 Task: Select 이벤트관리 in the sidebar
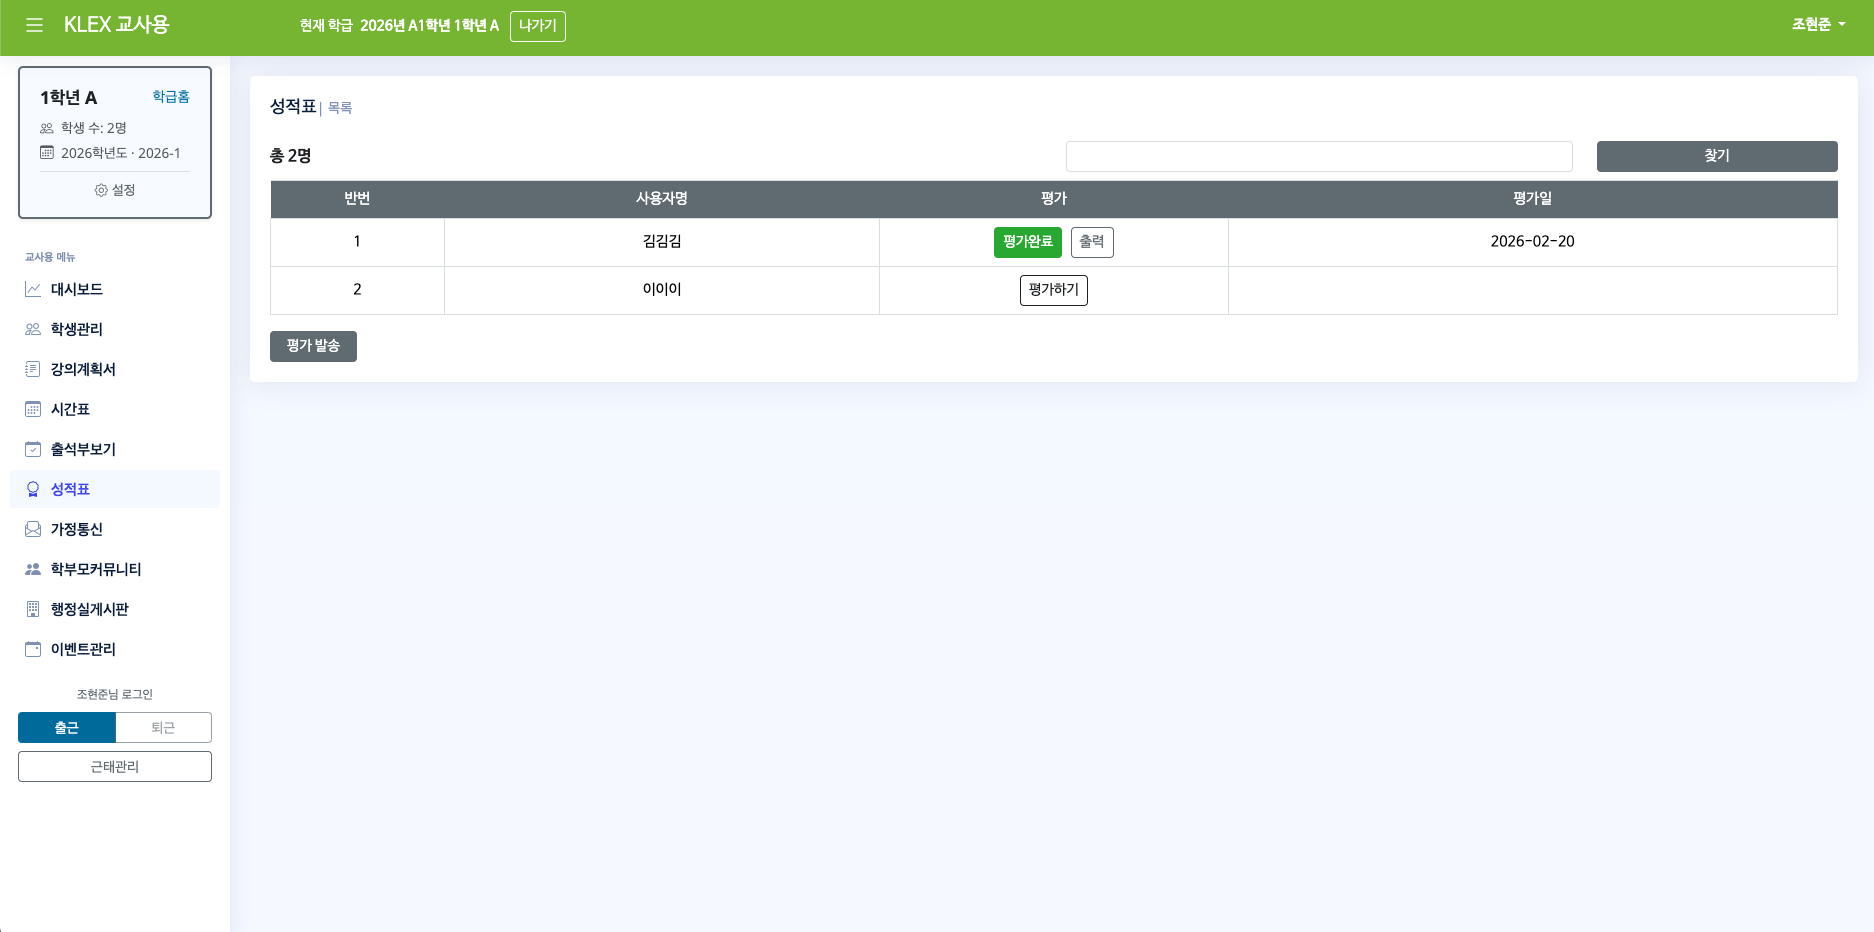[x=83, y=649]
